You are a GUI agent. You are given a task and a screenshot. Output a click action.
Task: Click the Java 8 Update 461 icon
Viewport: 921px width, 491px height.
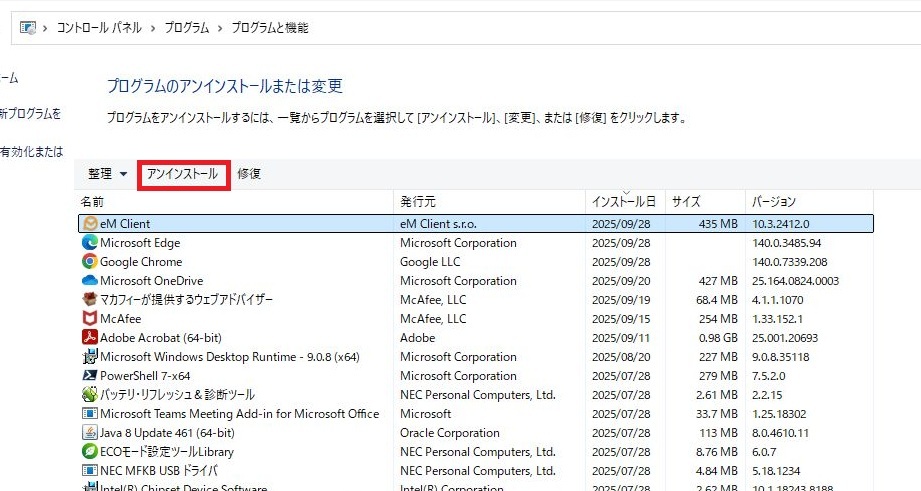pyautogui.click(x=90, y=433)
